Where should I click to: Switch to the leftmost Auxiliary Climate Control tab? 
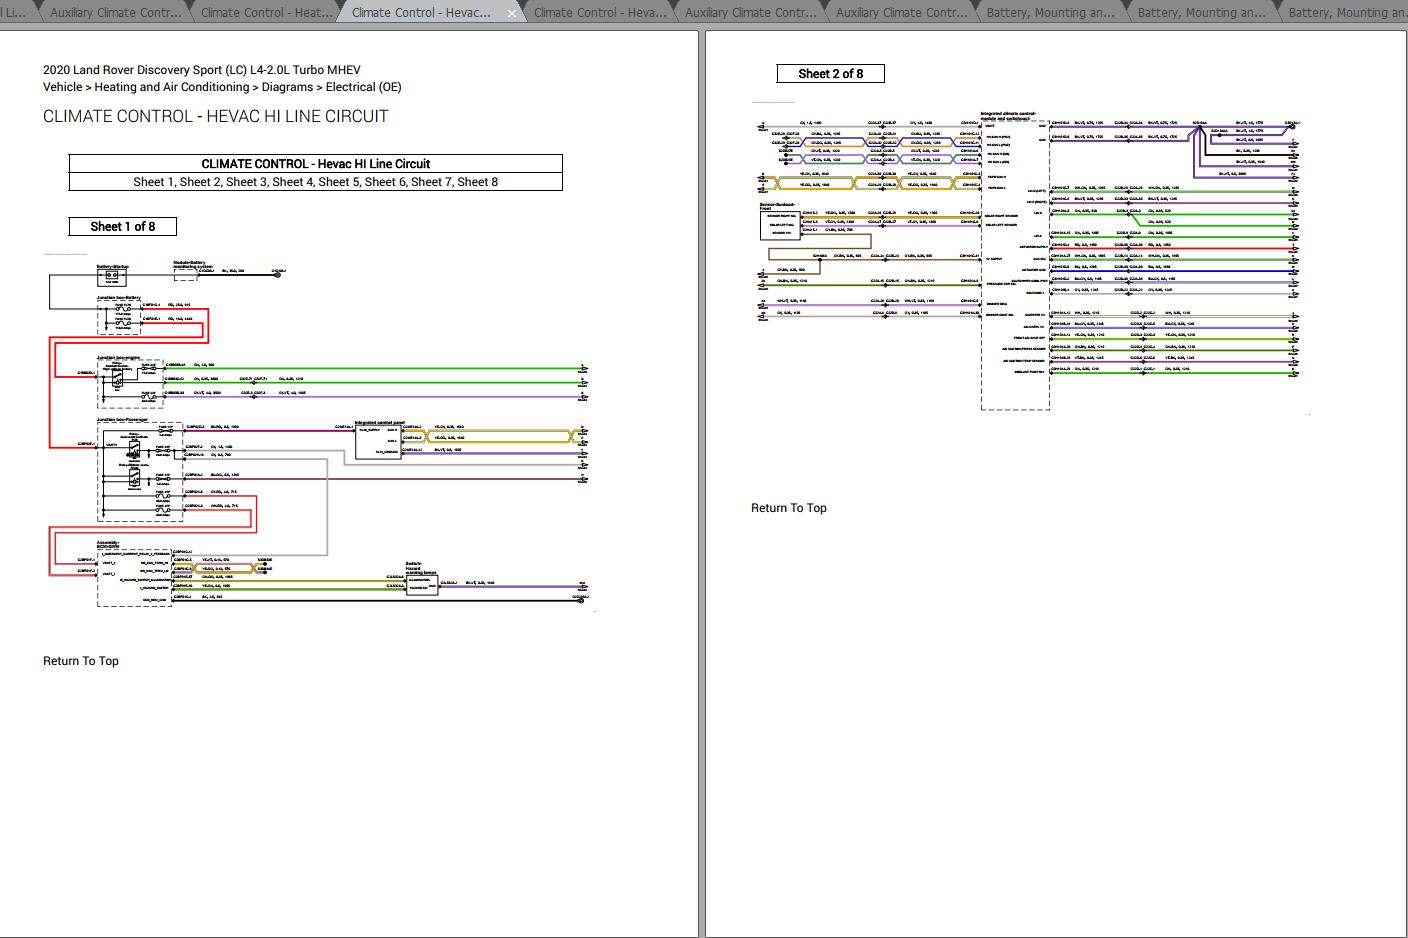(x=114, y=12)
